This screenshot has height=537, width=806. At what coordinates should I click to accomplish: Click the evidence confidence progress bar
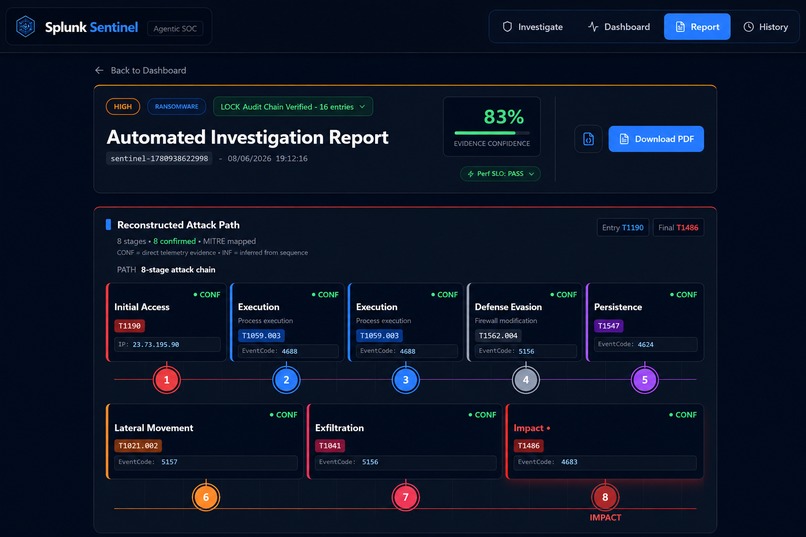pyautogui.click(x=491, y=133)
